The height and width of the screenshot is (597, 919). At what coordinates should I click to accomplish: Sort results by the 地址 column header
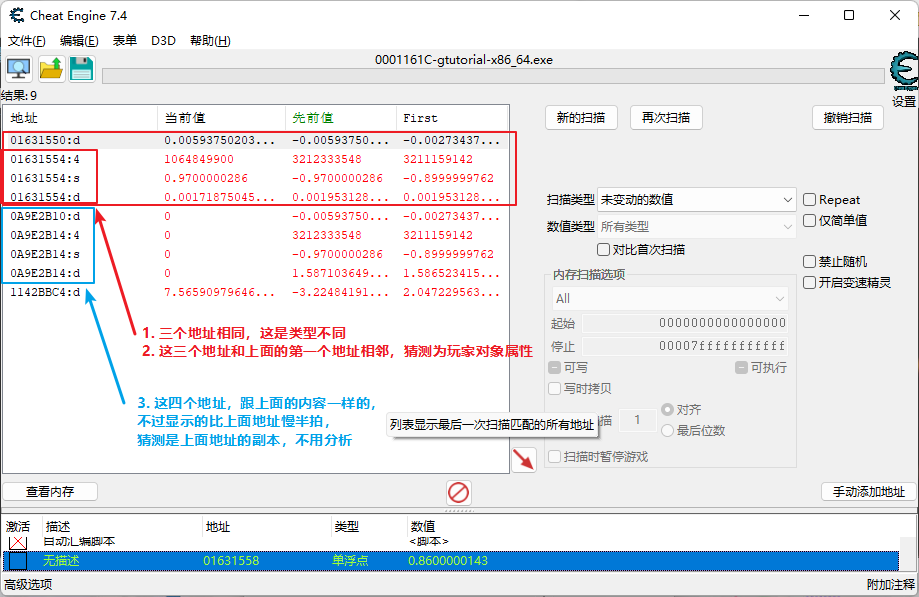point(80,118)
